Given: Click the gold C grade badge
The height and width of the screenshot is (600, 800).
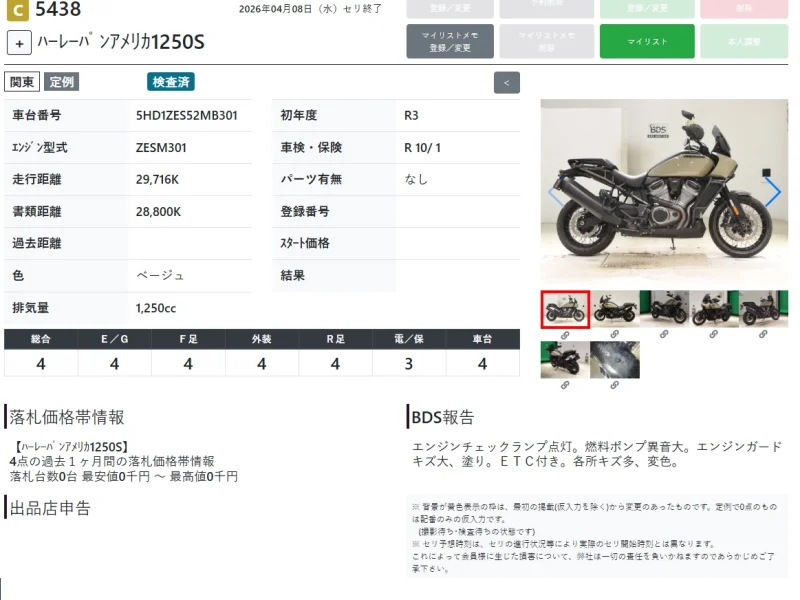Looking at the screenshot, I should click(x=17, y=10).
